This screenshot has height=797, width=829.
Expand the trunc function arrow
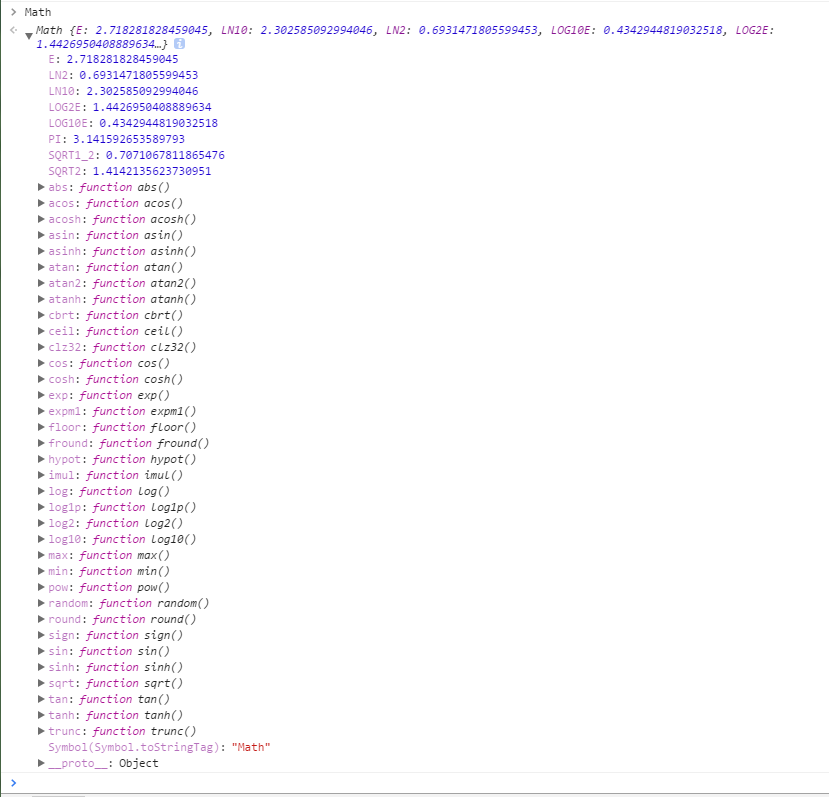coord(41,731)
